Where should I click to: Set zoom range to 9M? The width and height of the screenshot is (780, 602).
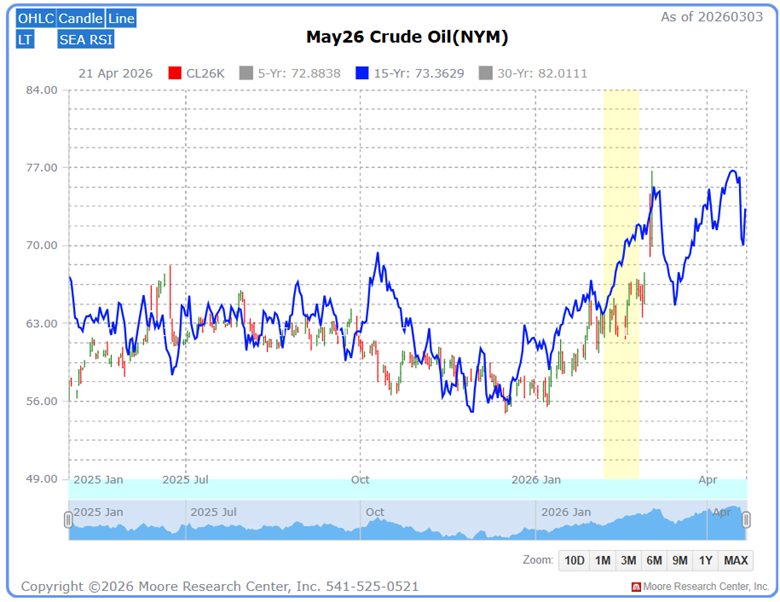coord(680,561)
